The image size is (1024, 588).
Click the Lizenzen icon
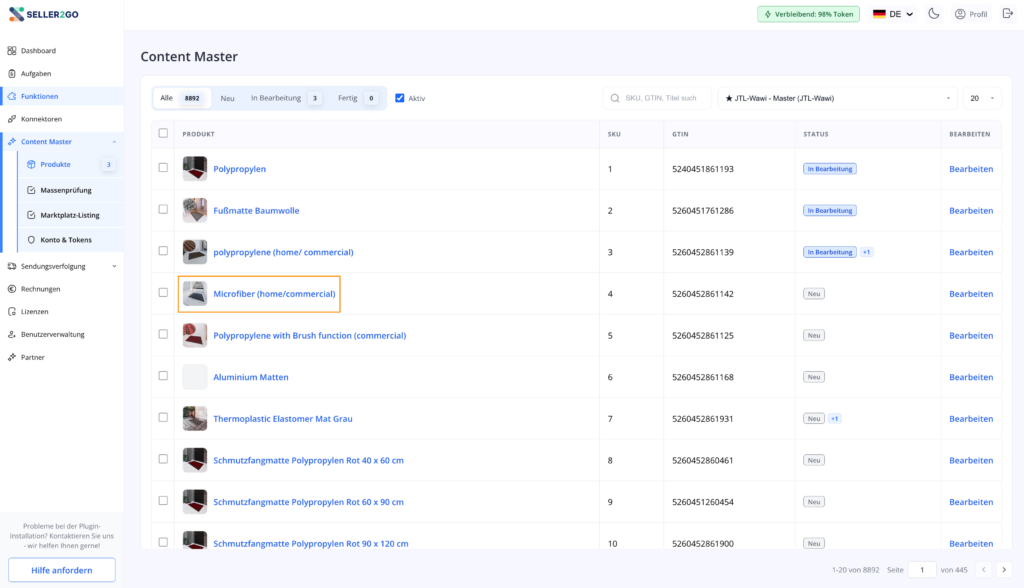pyautogui.click(x=12, y=312)
